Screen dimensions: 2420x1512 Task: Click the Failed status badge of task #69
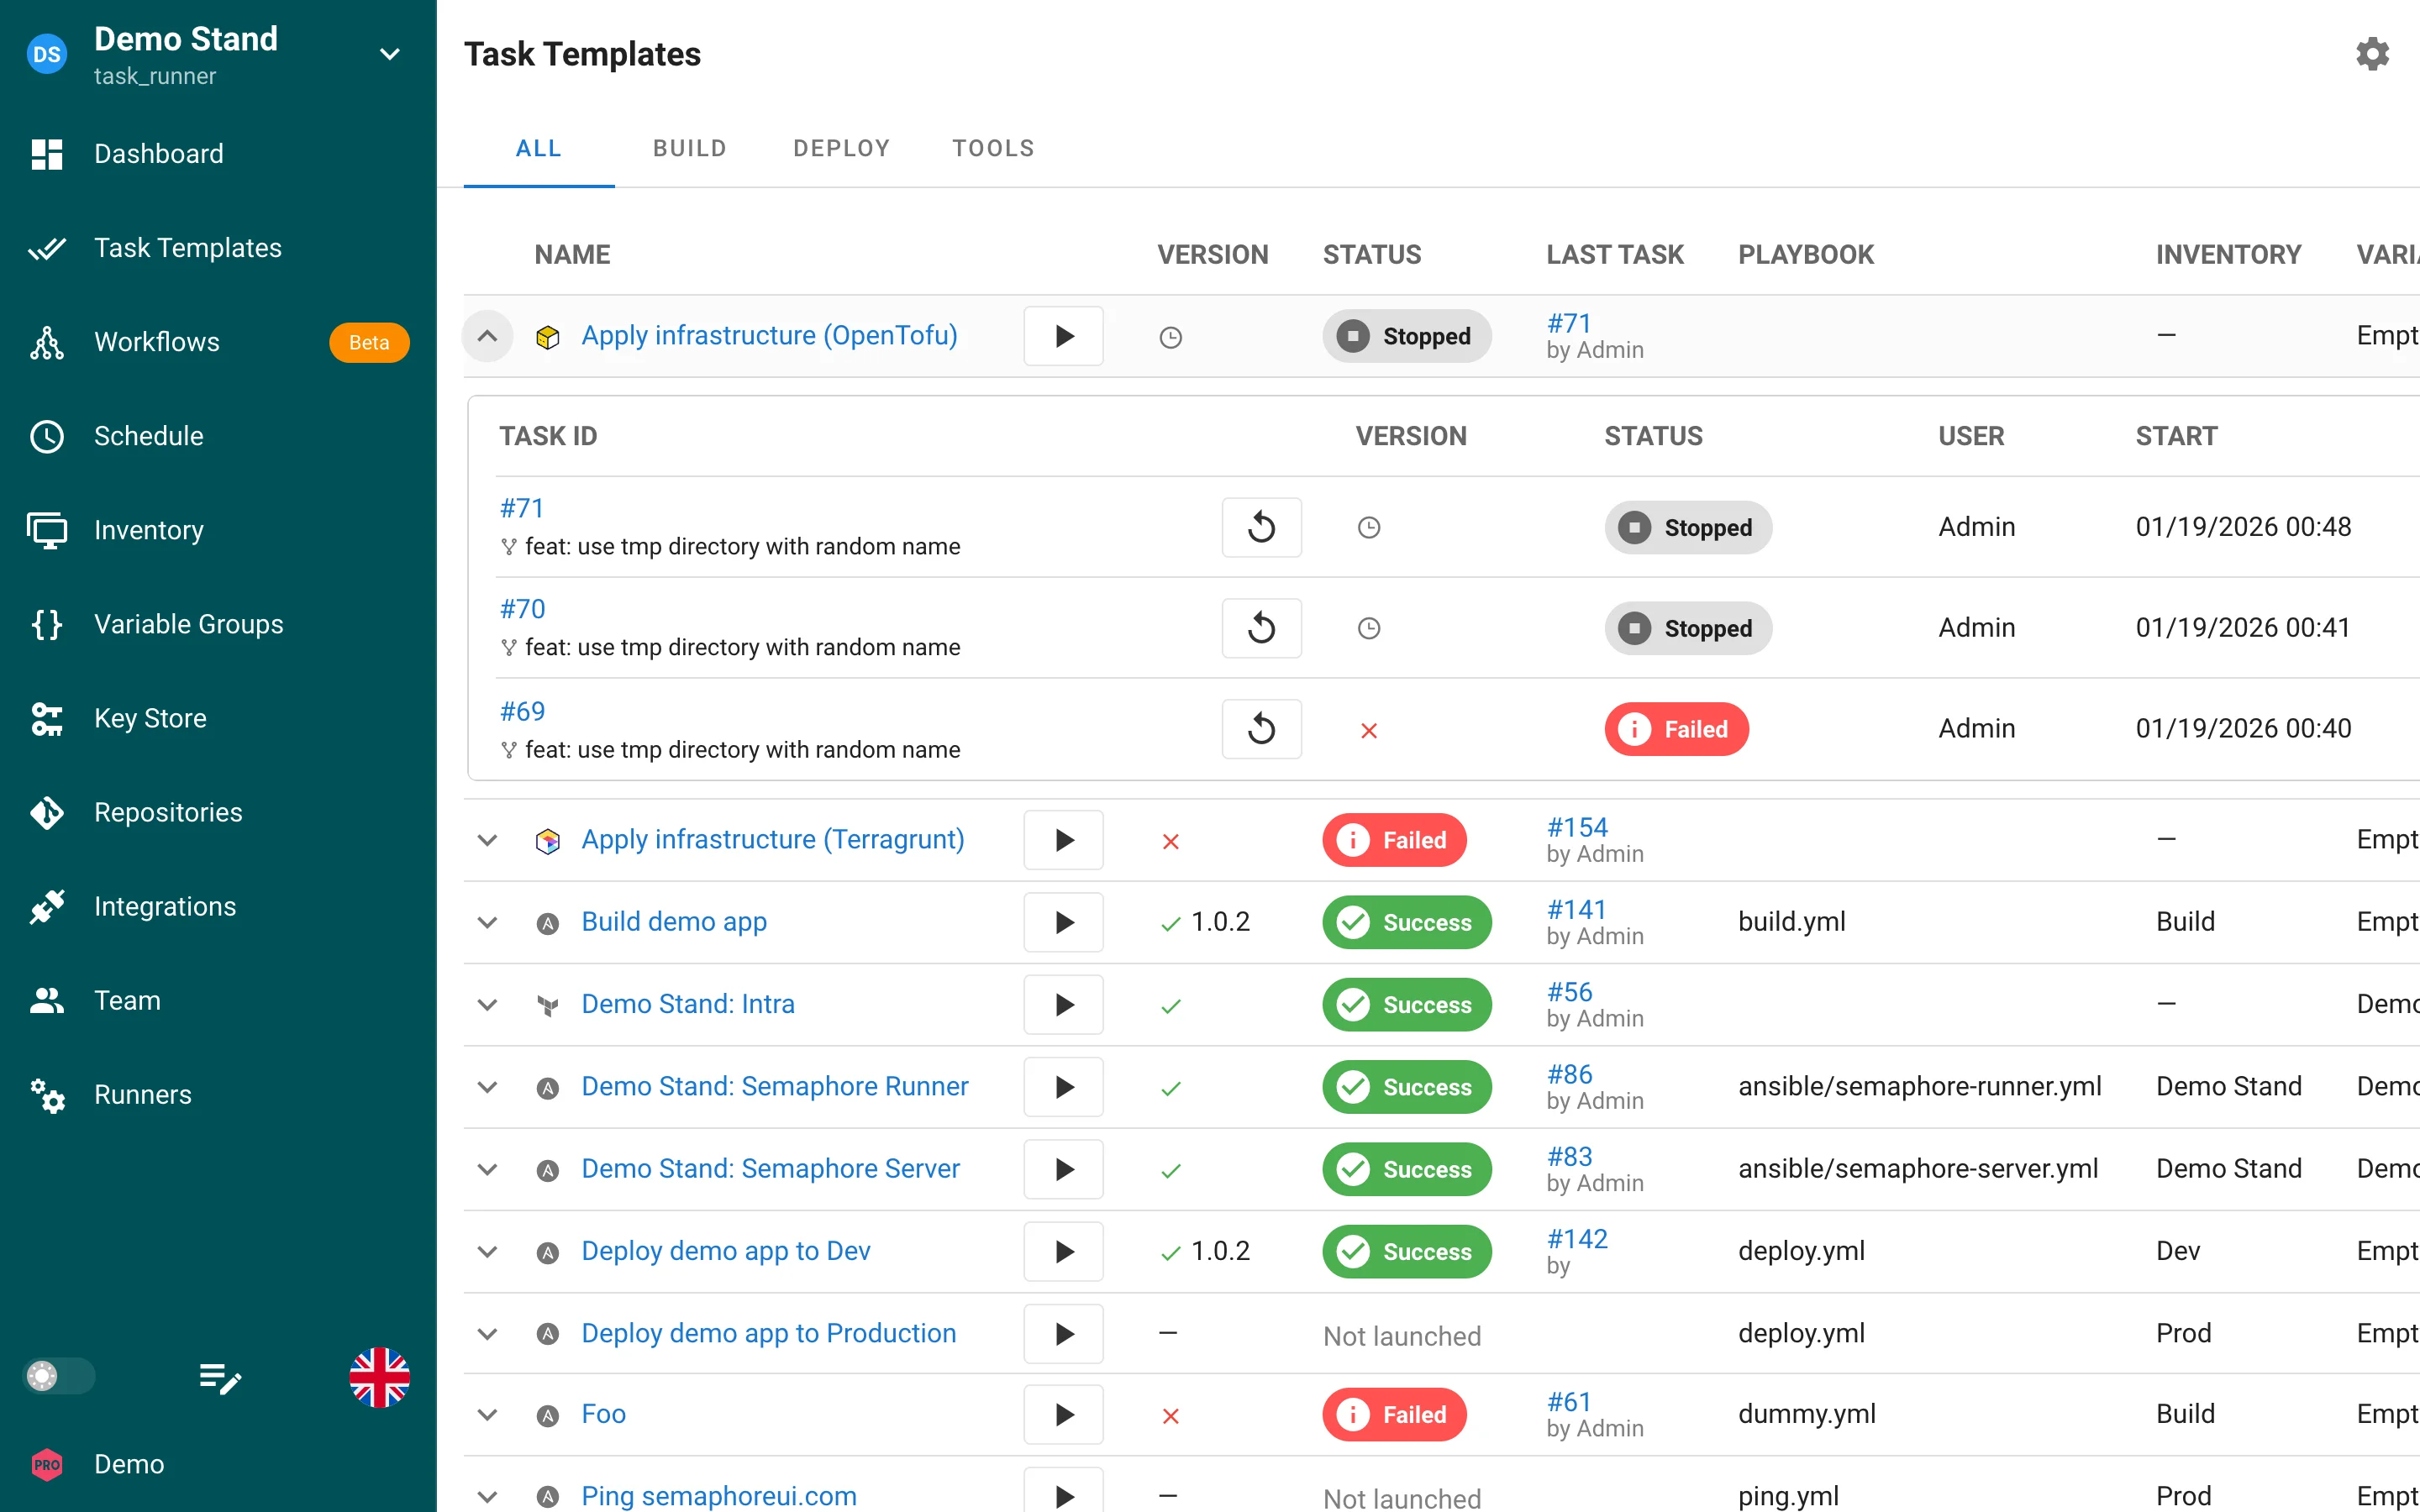click(1677, 729)
